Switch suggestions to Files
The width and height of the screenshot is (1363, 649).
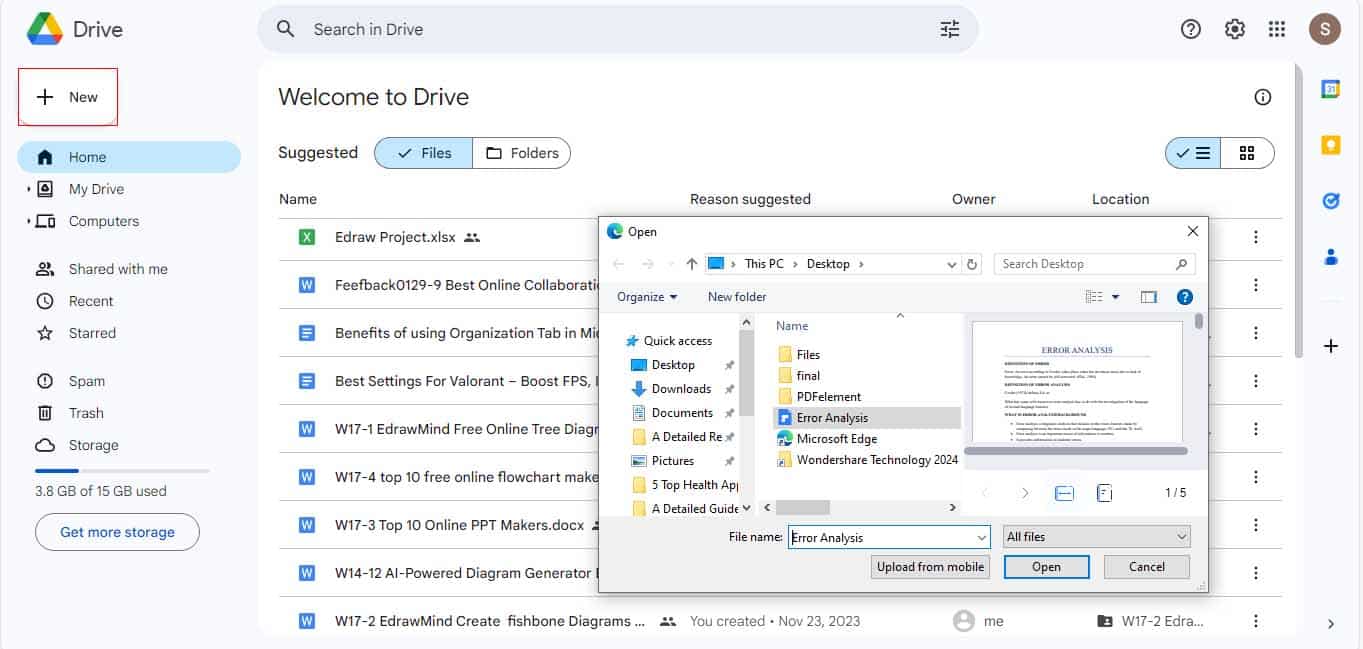point(424,153)
